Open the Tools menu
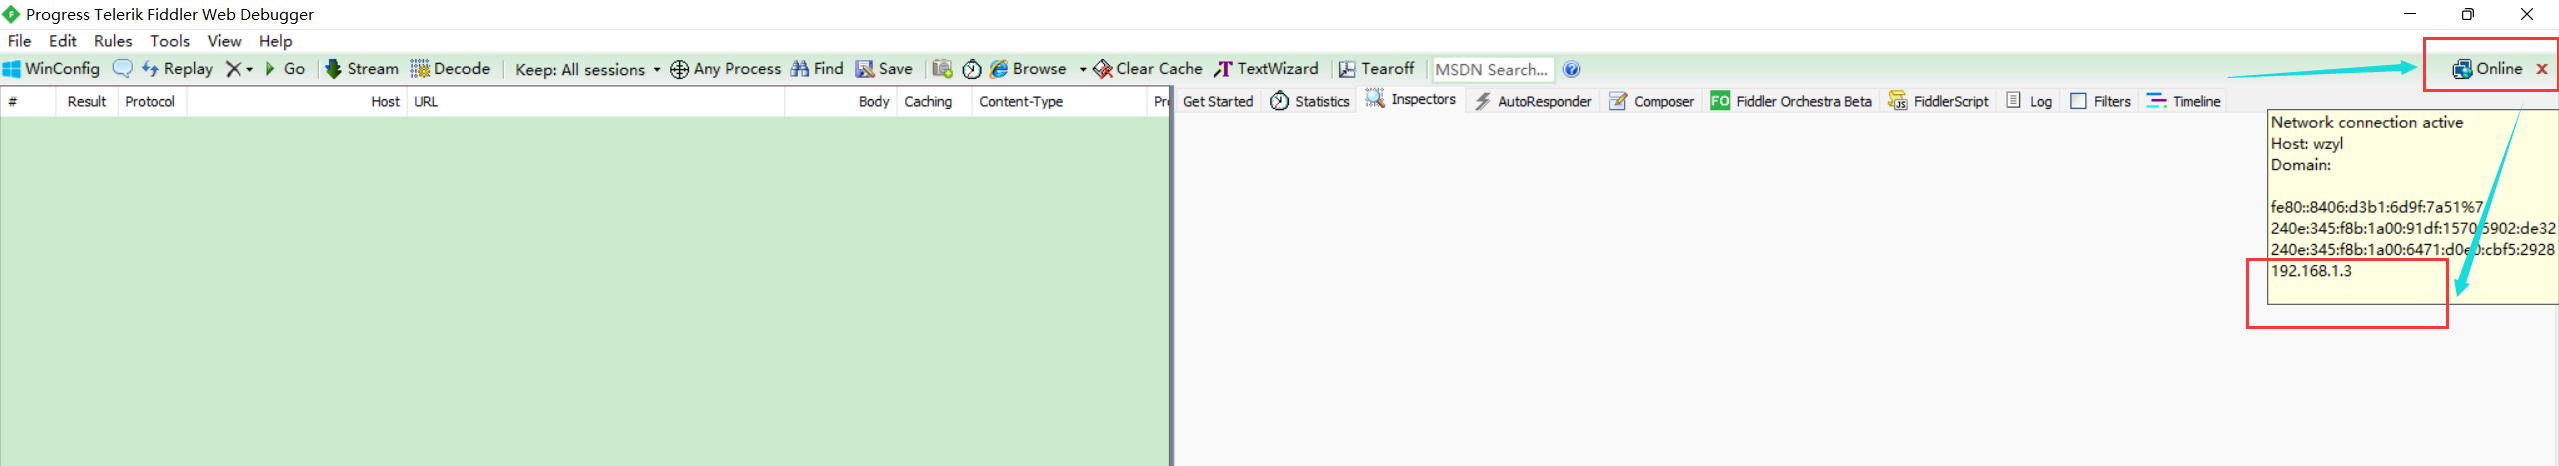The height and width of the screenshot is (466, 2559). tap(170, 41)
